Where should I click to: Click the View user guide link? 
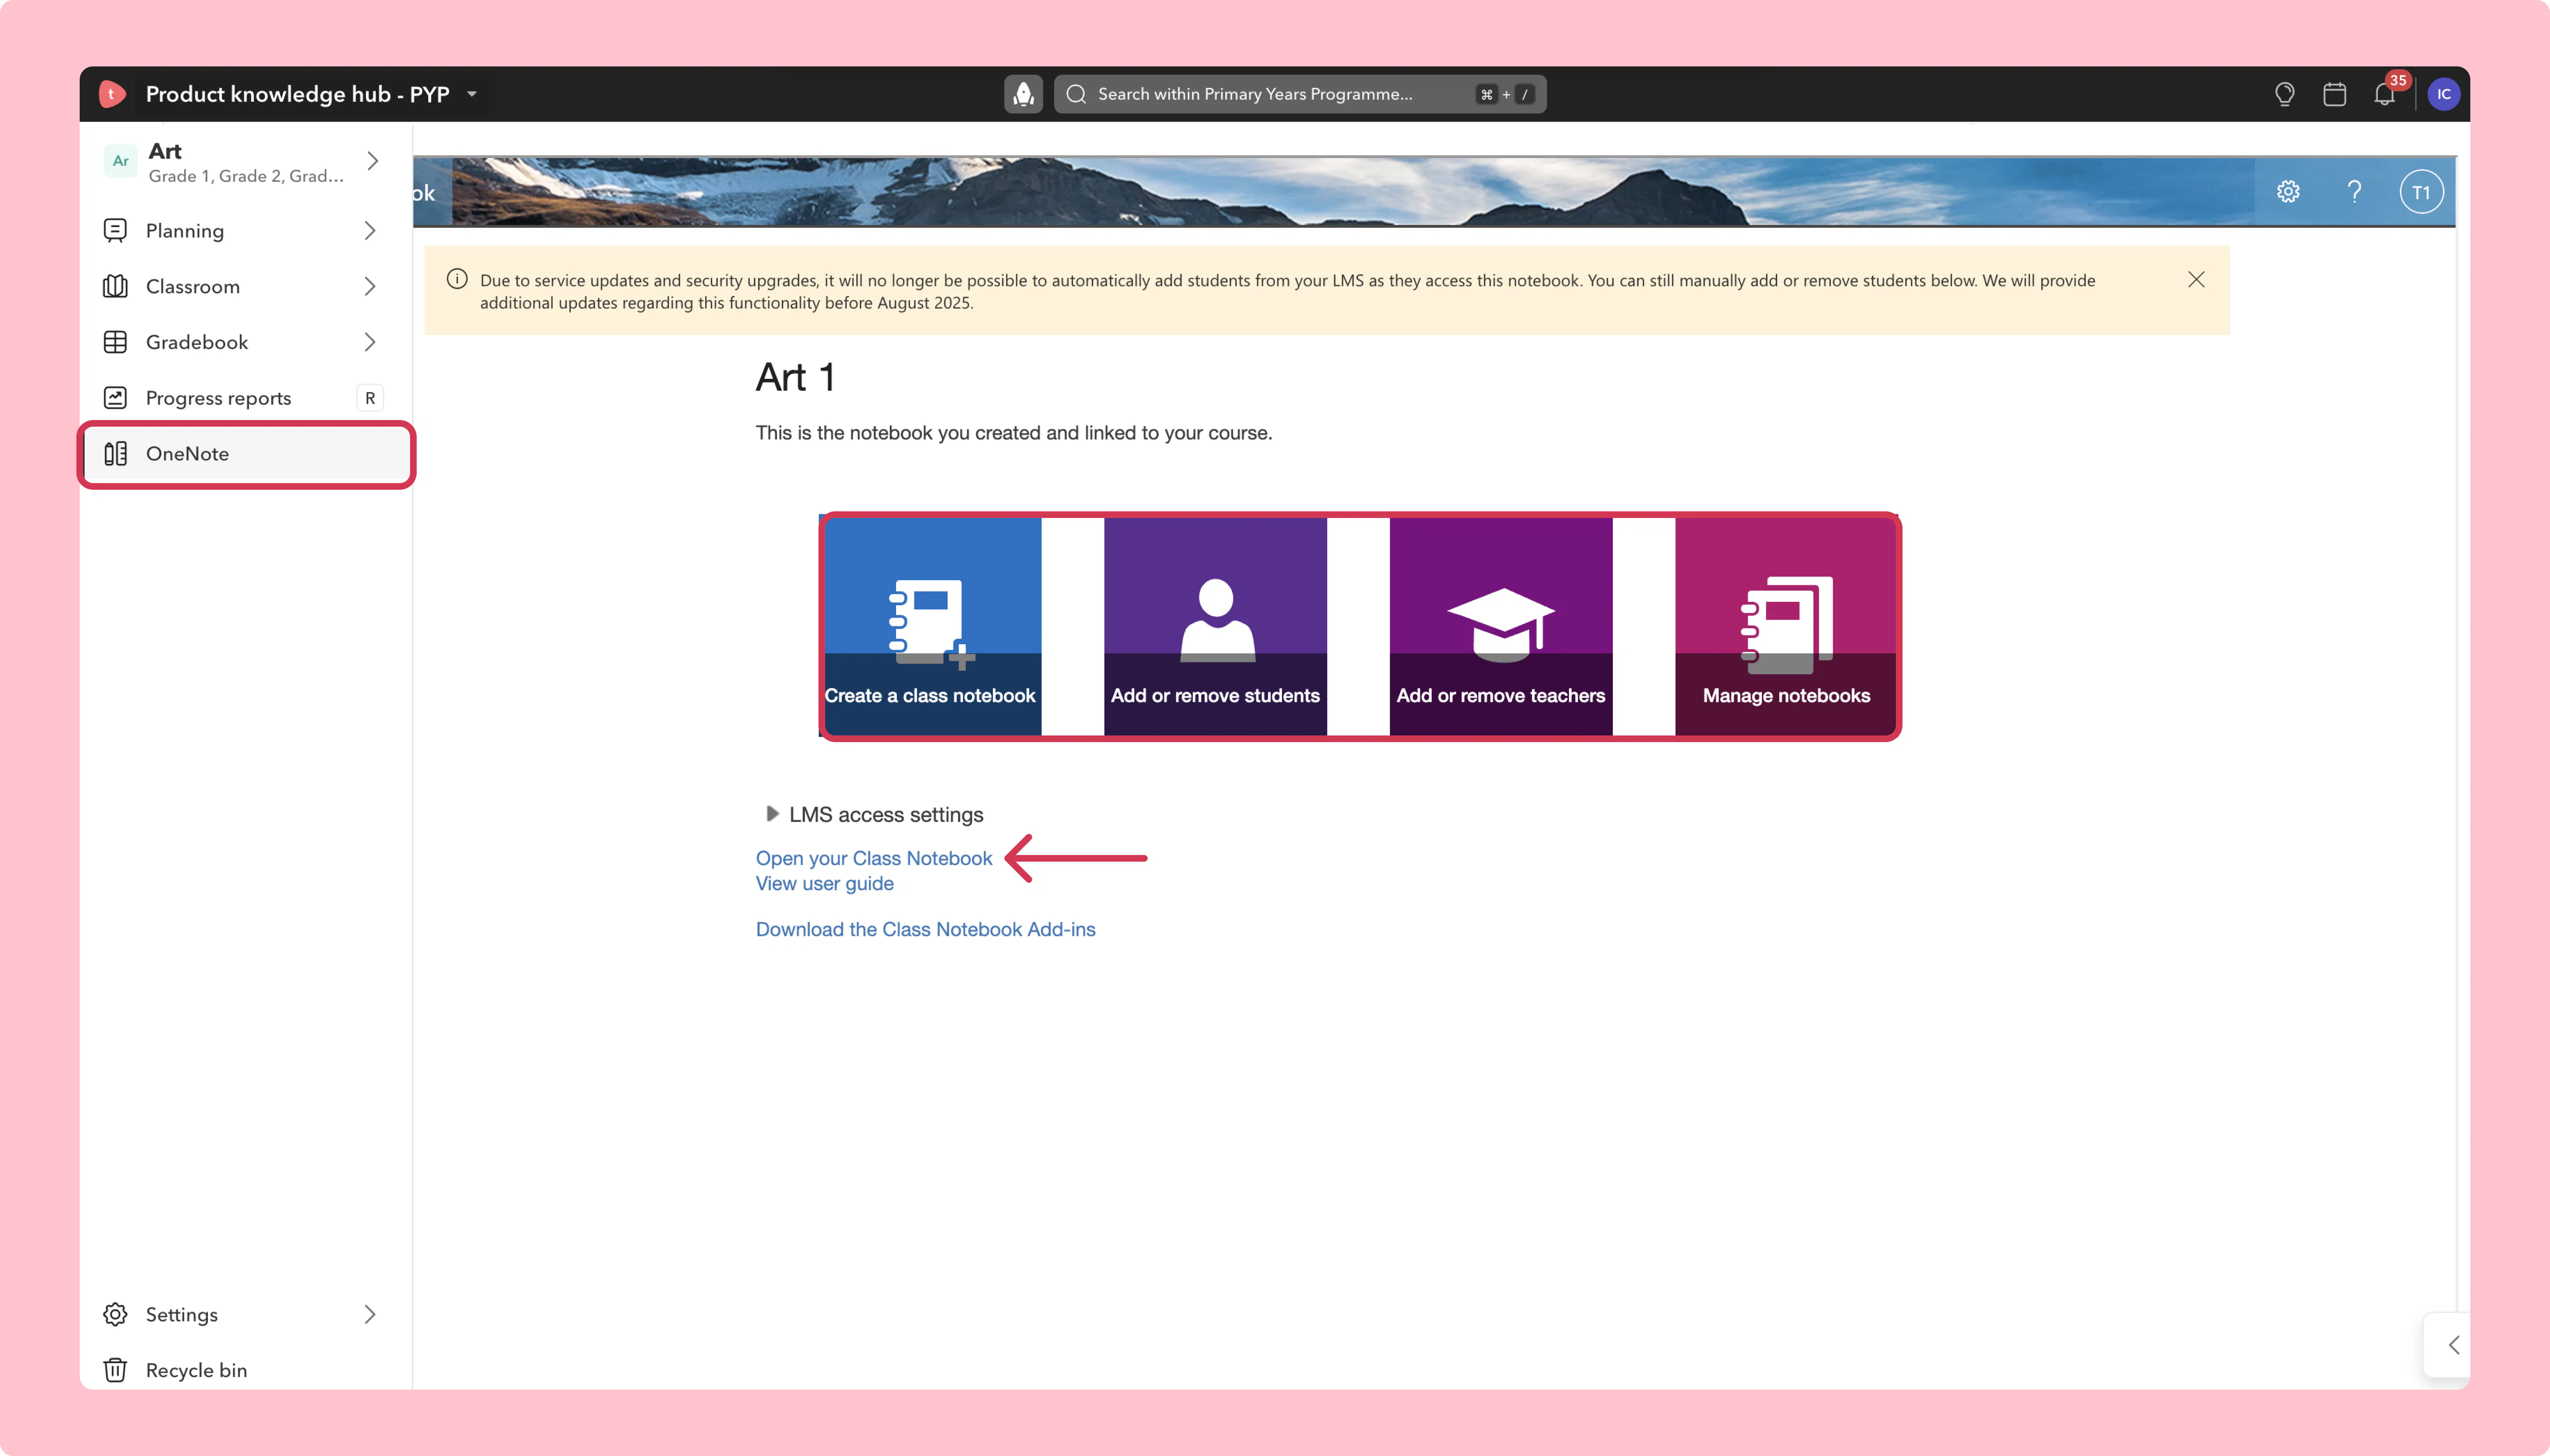pos(825,884)
